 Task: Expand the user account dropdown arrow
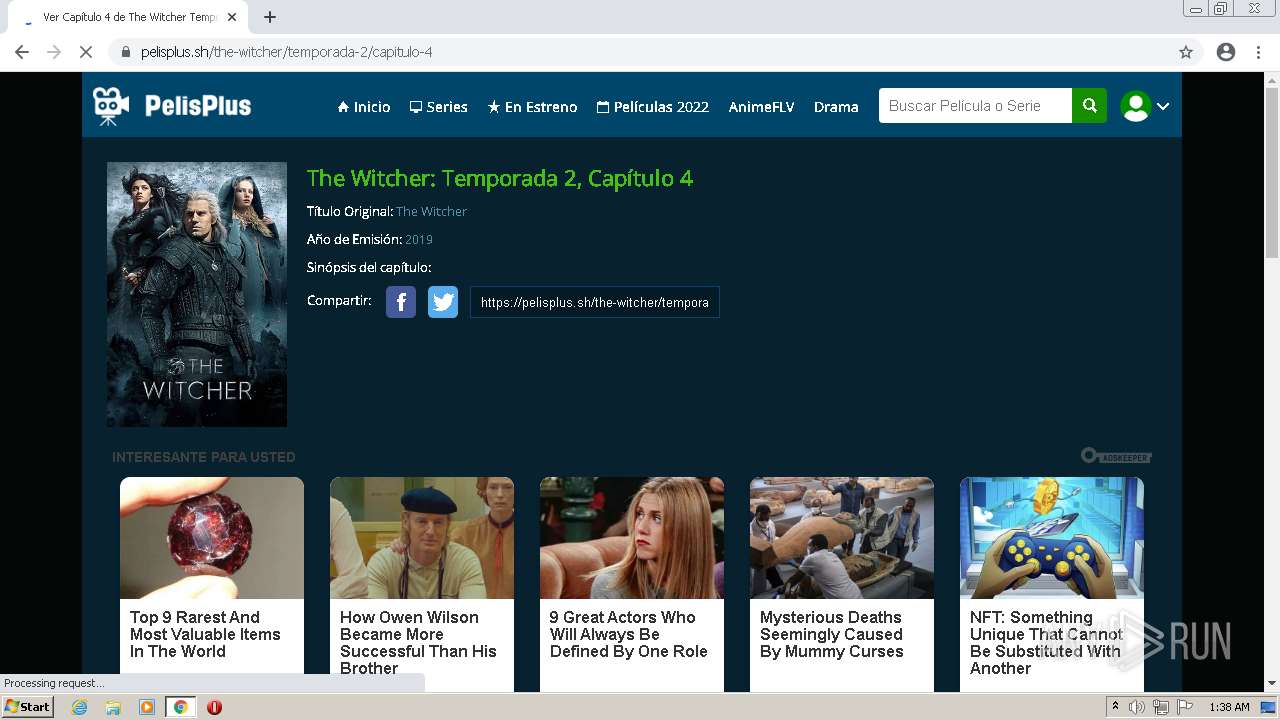tap(1163, 106)
